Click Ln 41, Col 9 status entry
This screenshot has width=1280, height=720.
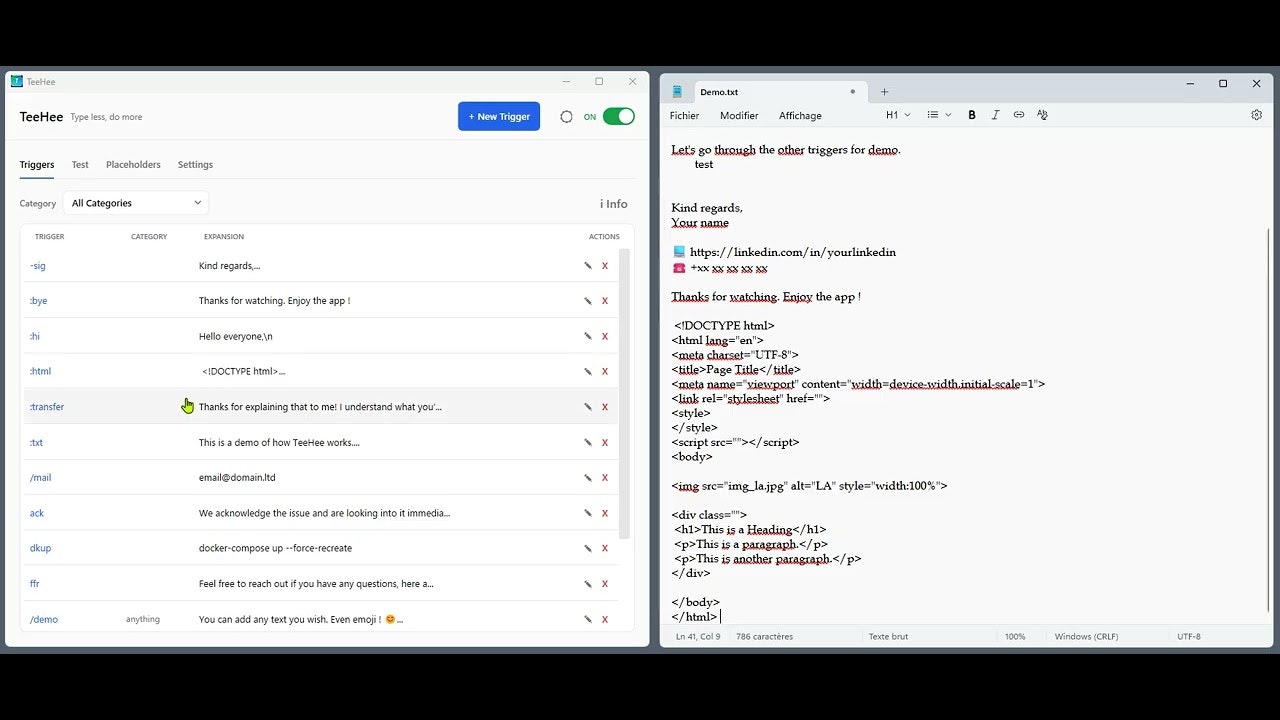[x=698, y=636]
